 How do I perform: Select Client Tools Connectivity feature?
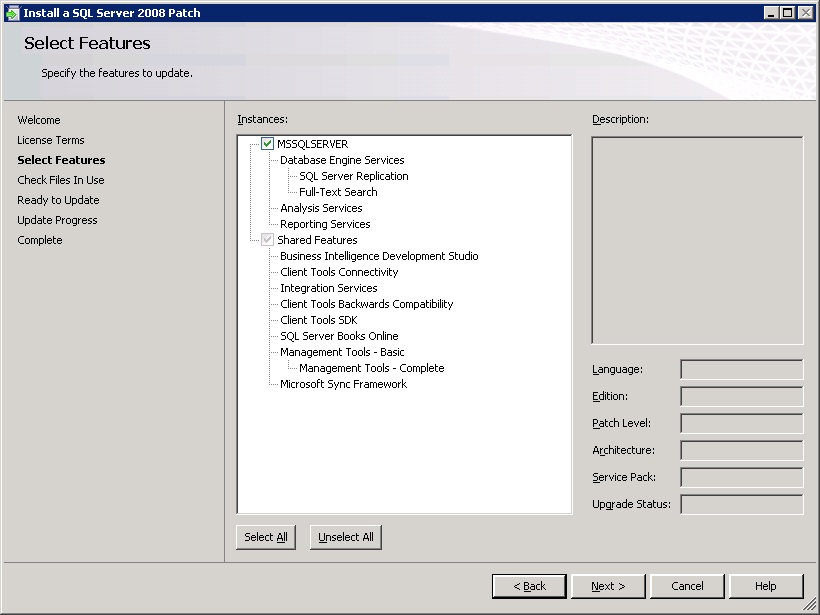click(x=339, y=272)
